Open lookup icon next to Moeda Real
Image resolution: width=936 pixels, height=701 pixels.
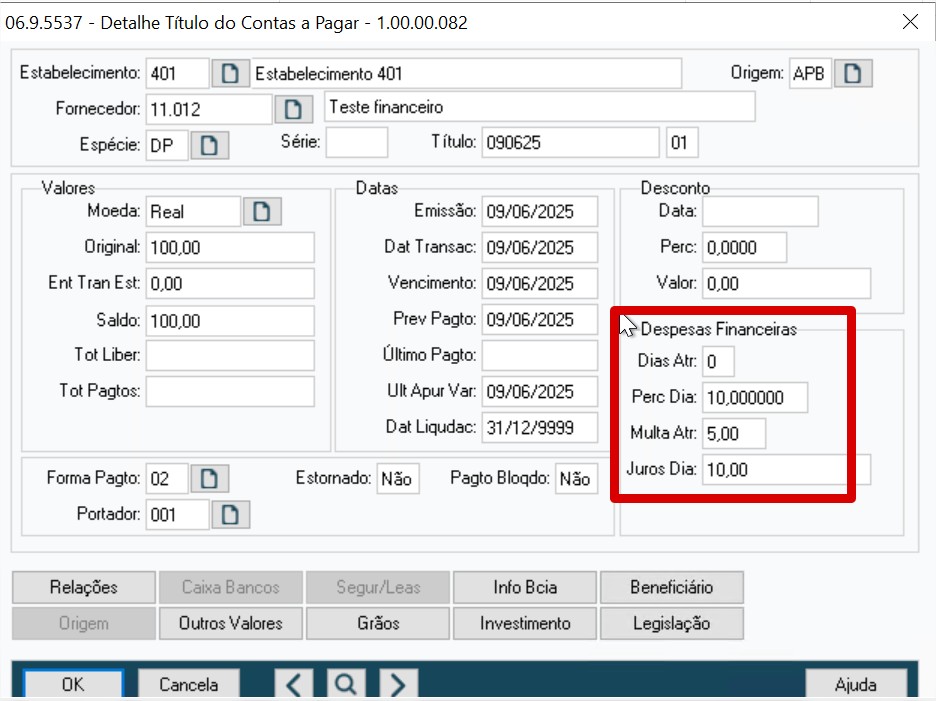(261, 211)
